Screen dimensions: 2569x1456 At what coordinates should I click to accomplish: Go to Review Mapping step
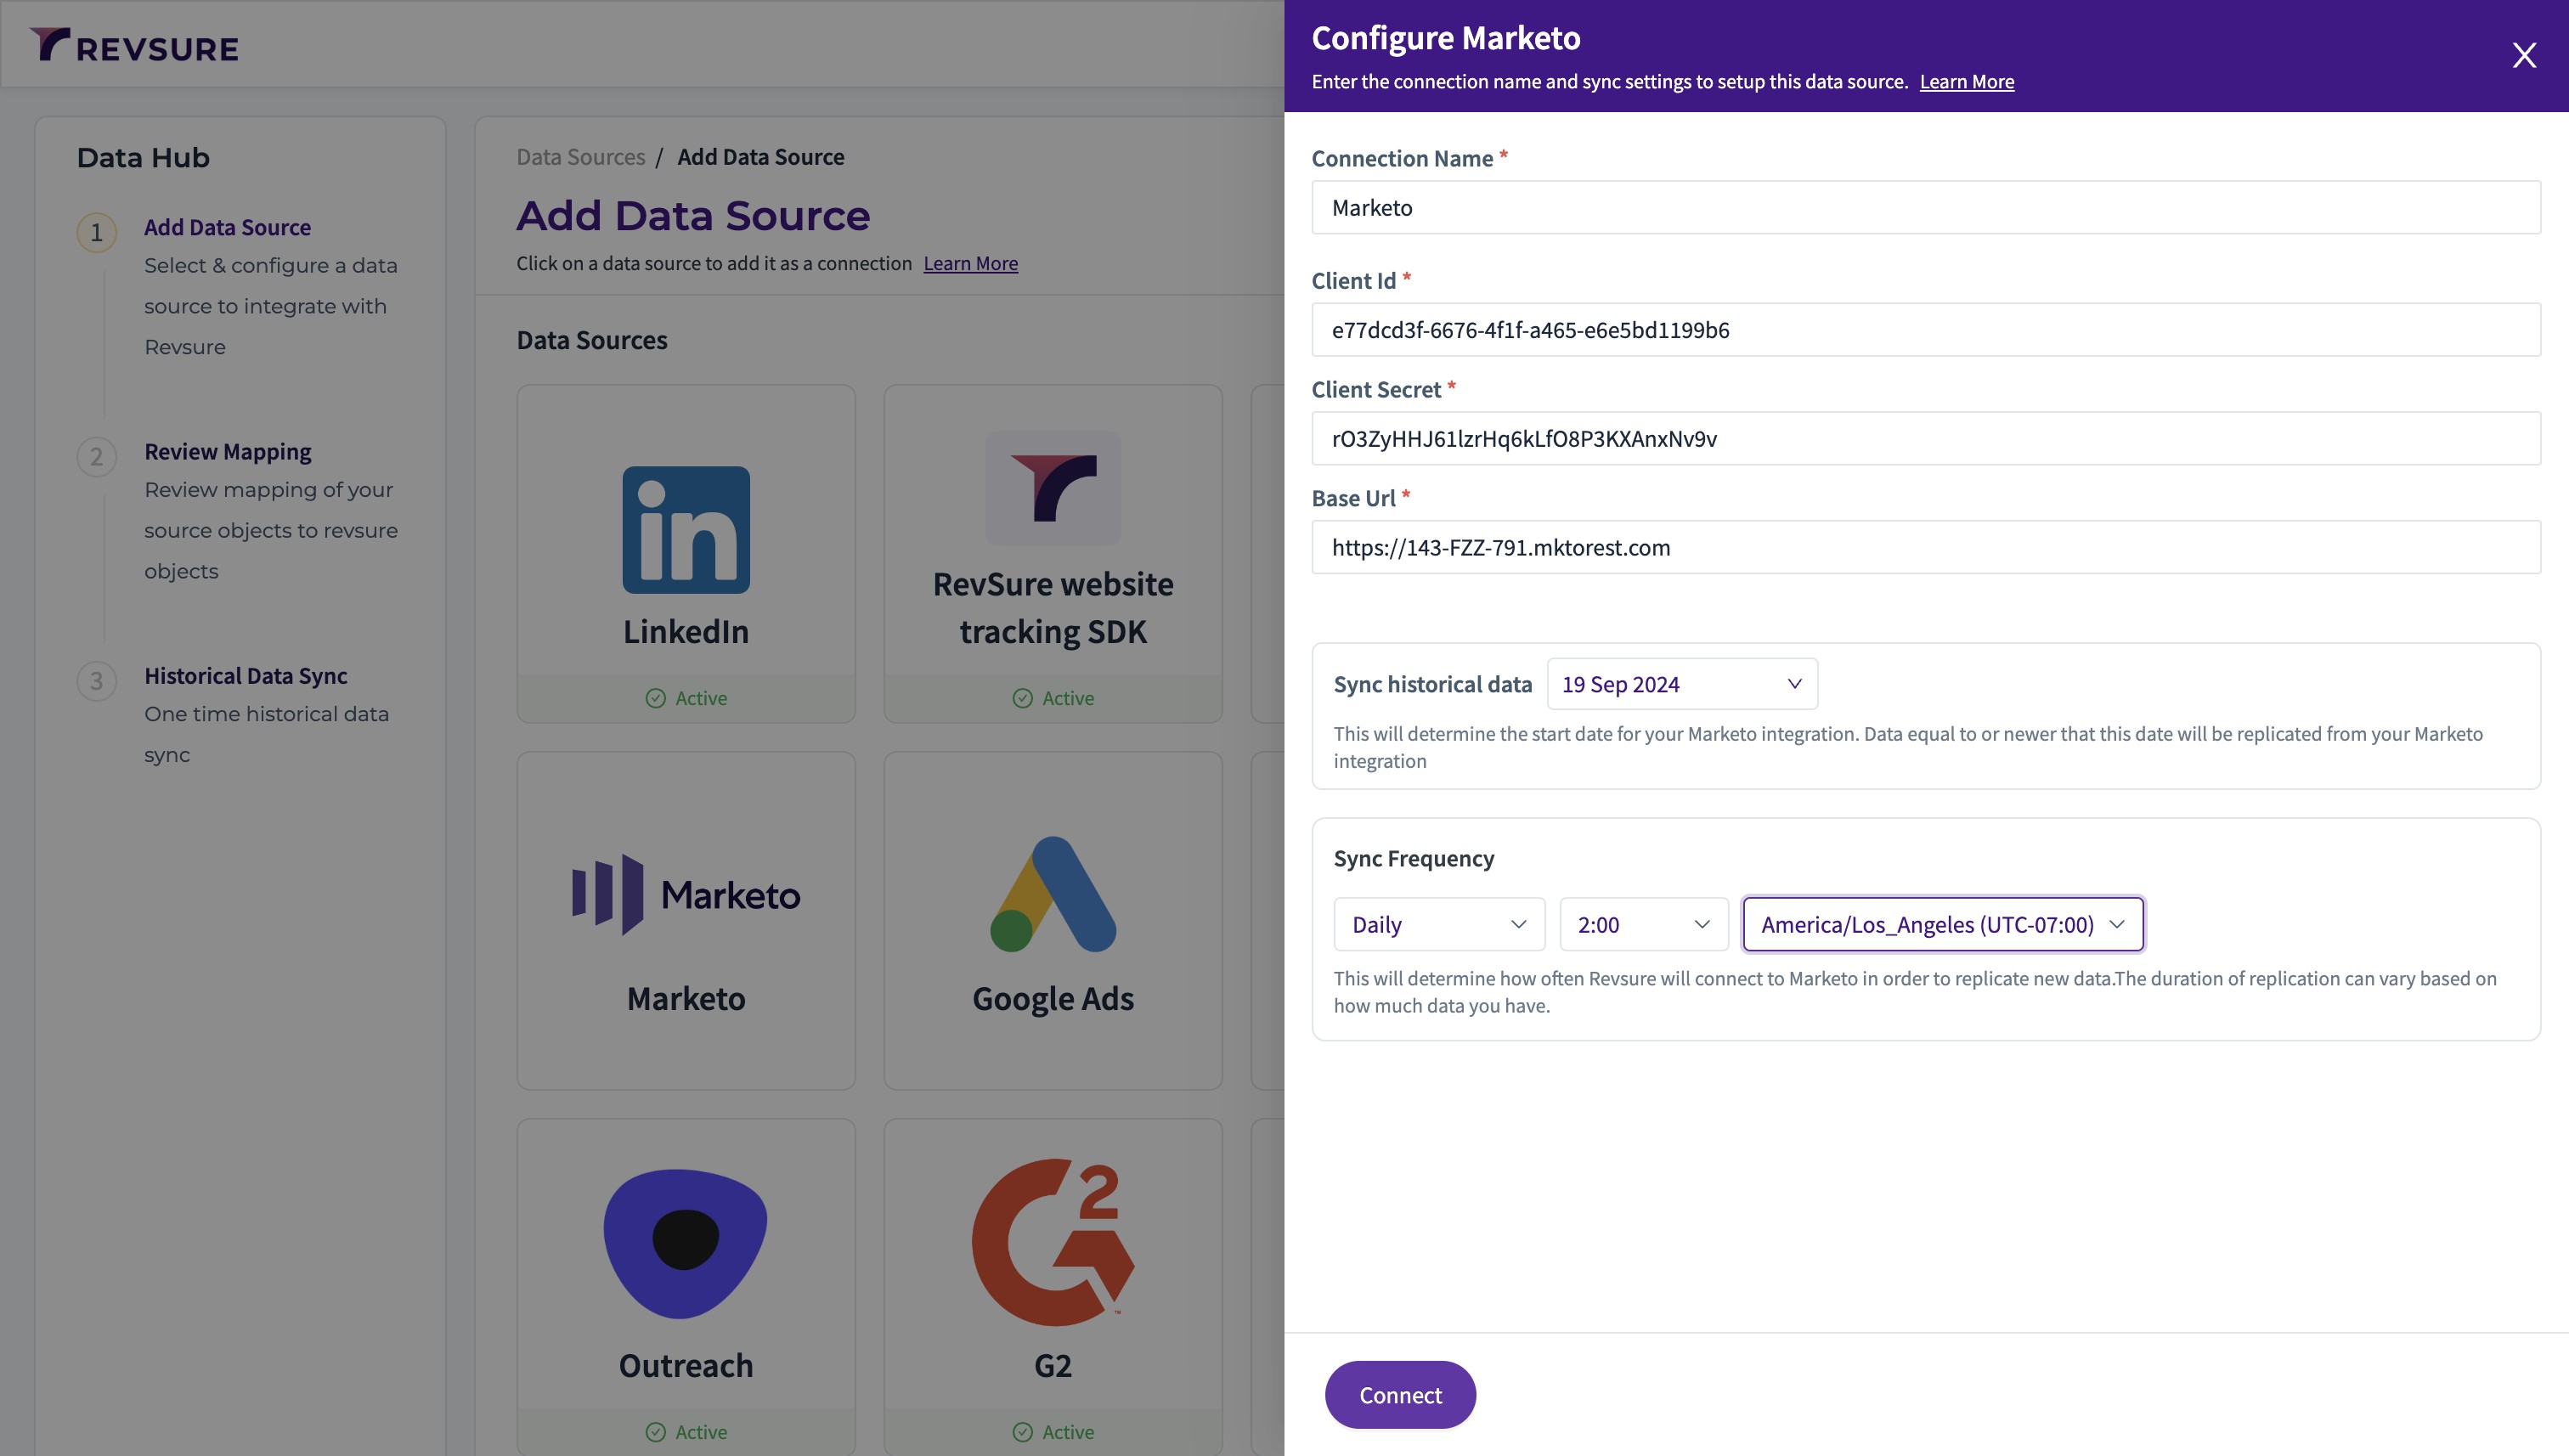pyautogui.click(x=228, y=451)
